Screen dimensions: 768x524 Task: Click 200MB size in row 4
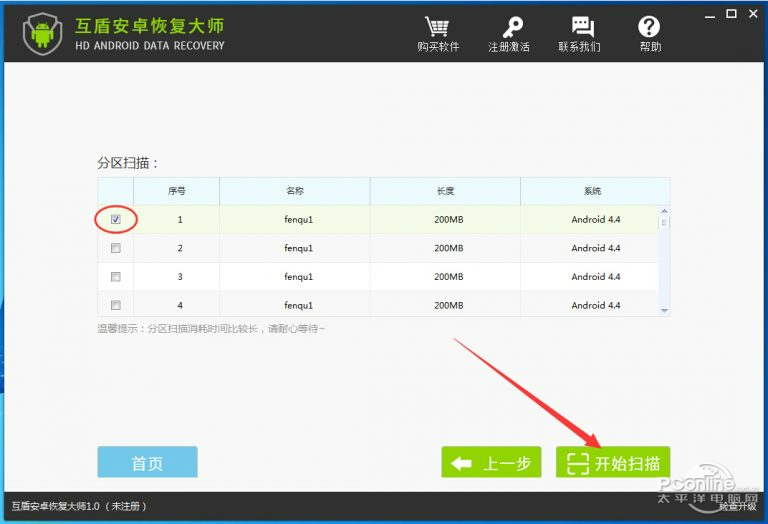449,305
